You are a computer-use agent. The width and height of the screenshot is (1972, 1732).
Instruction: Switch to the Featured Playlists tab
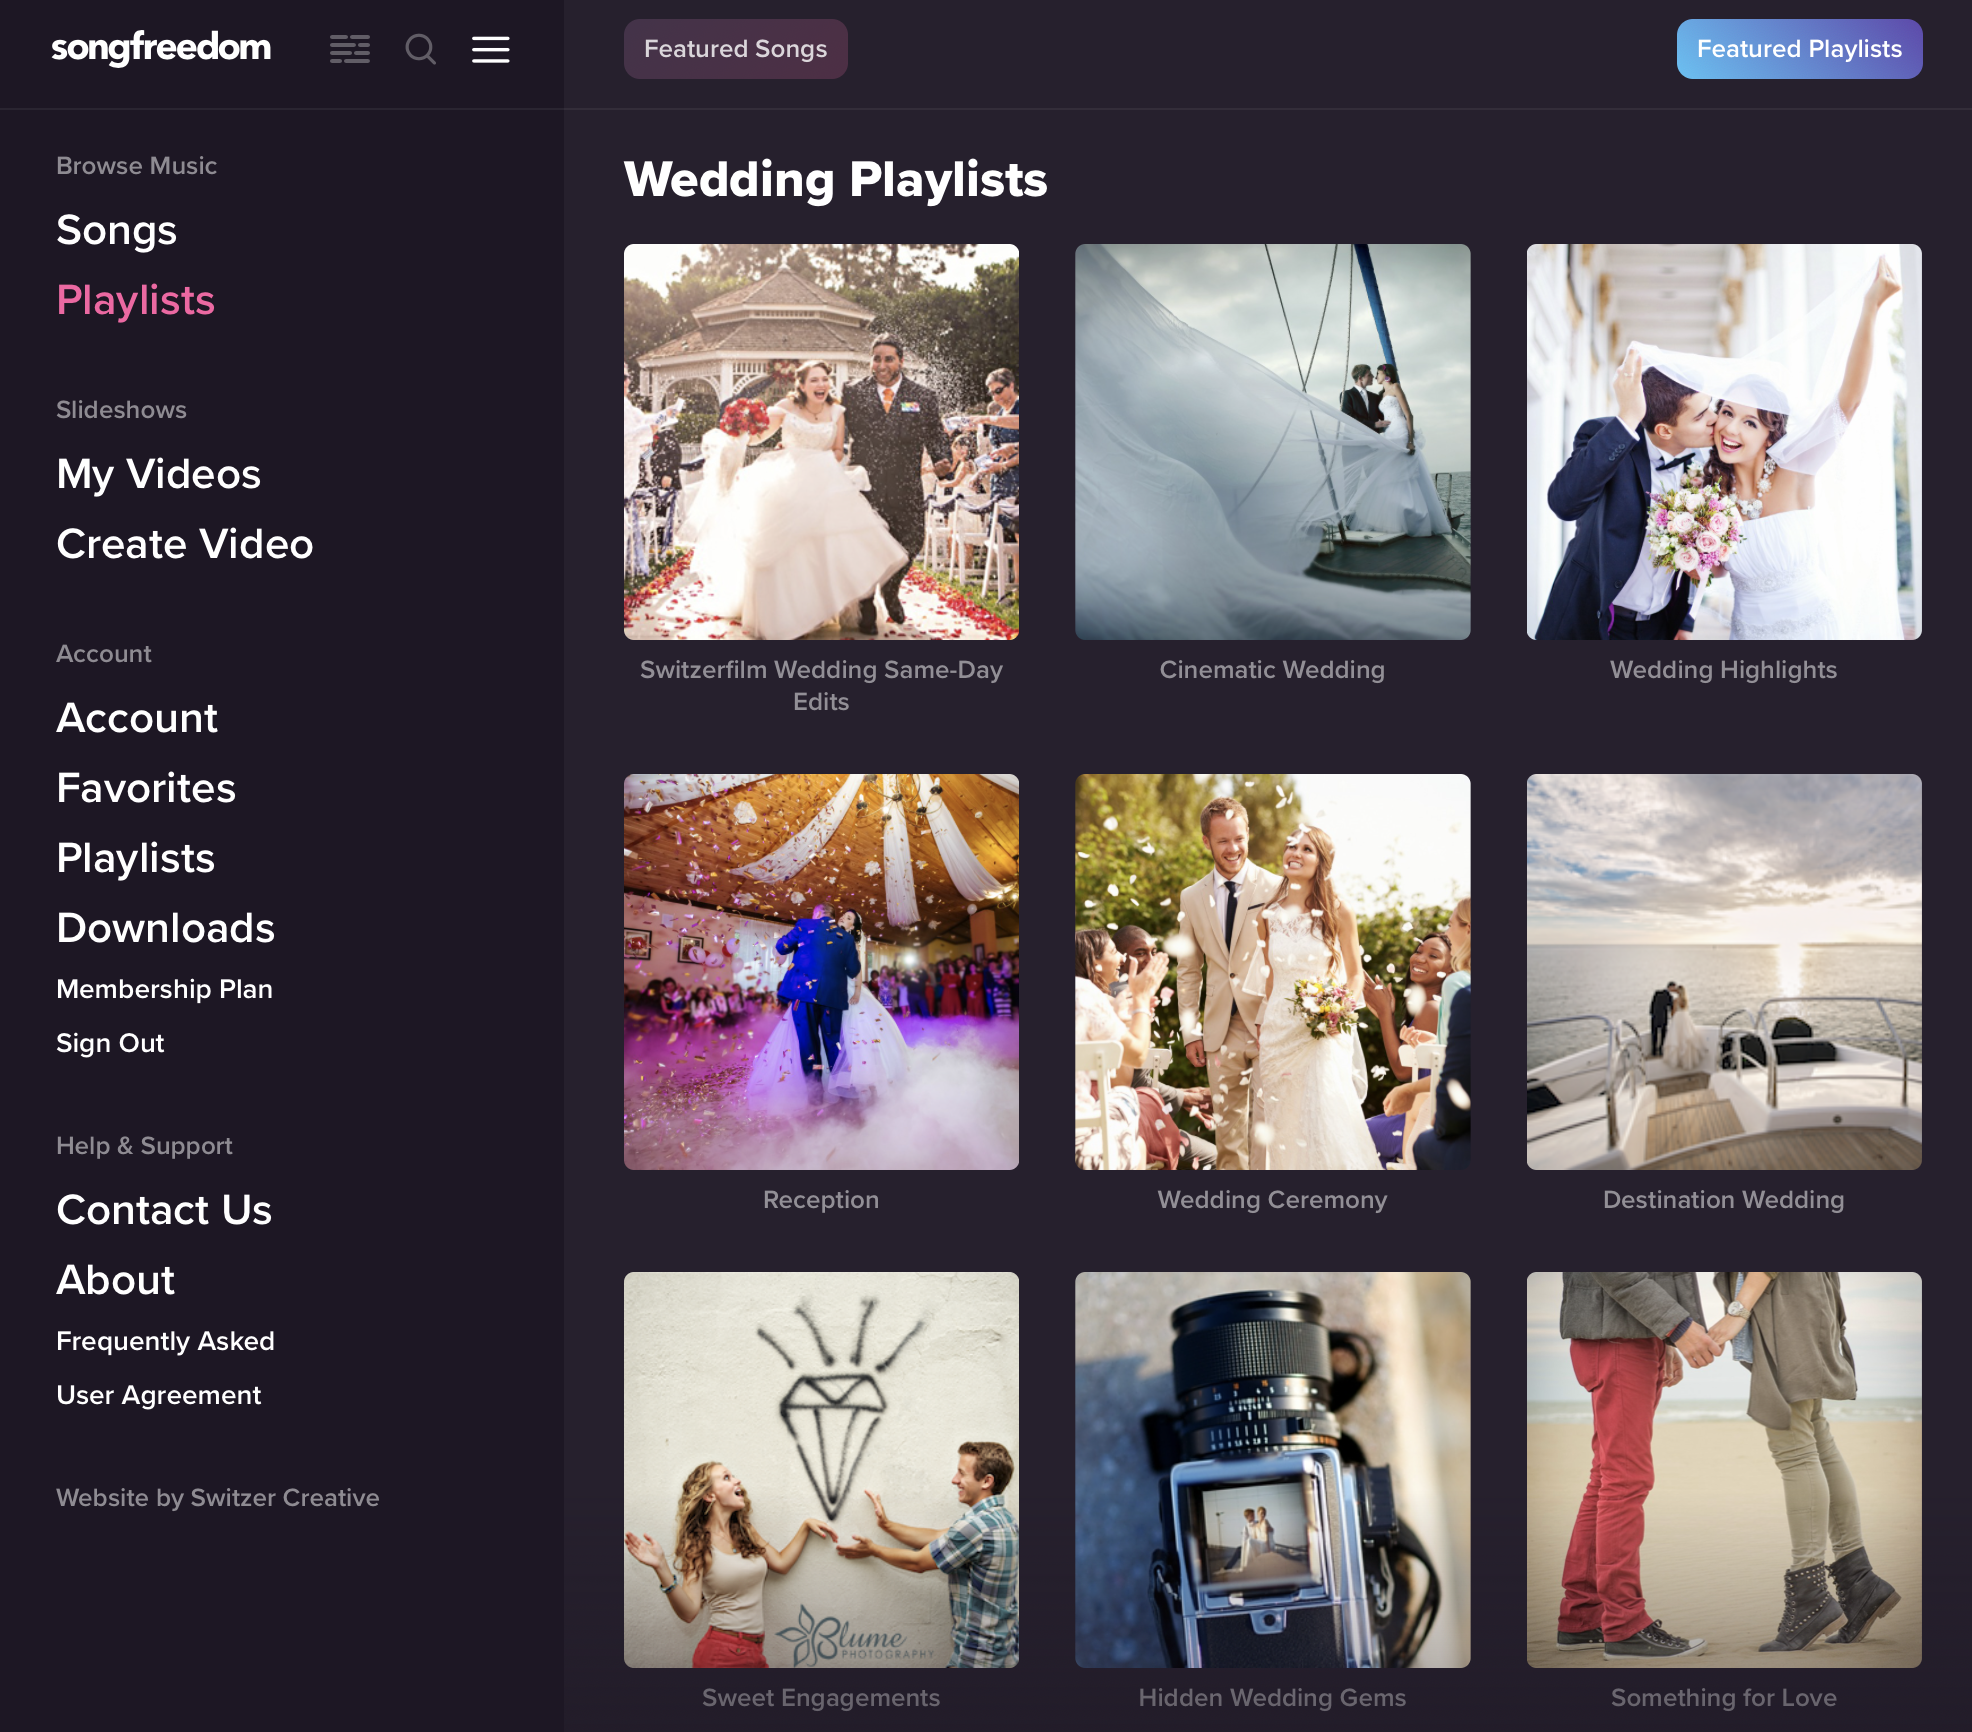(1798, 49)
